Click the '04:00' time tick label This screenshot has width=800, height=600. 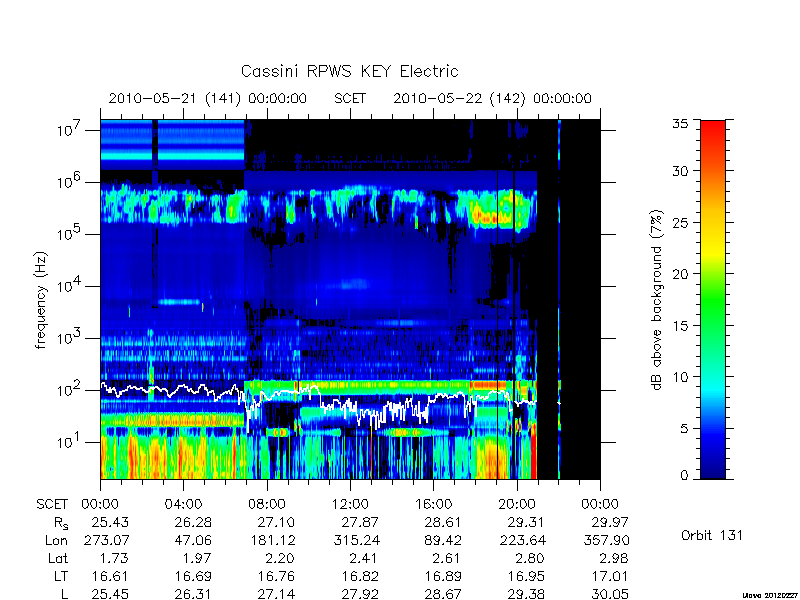[183, 505]
